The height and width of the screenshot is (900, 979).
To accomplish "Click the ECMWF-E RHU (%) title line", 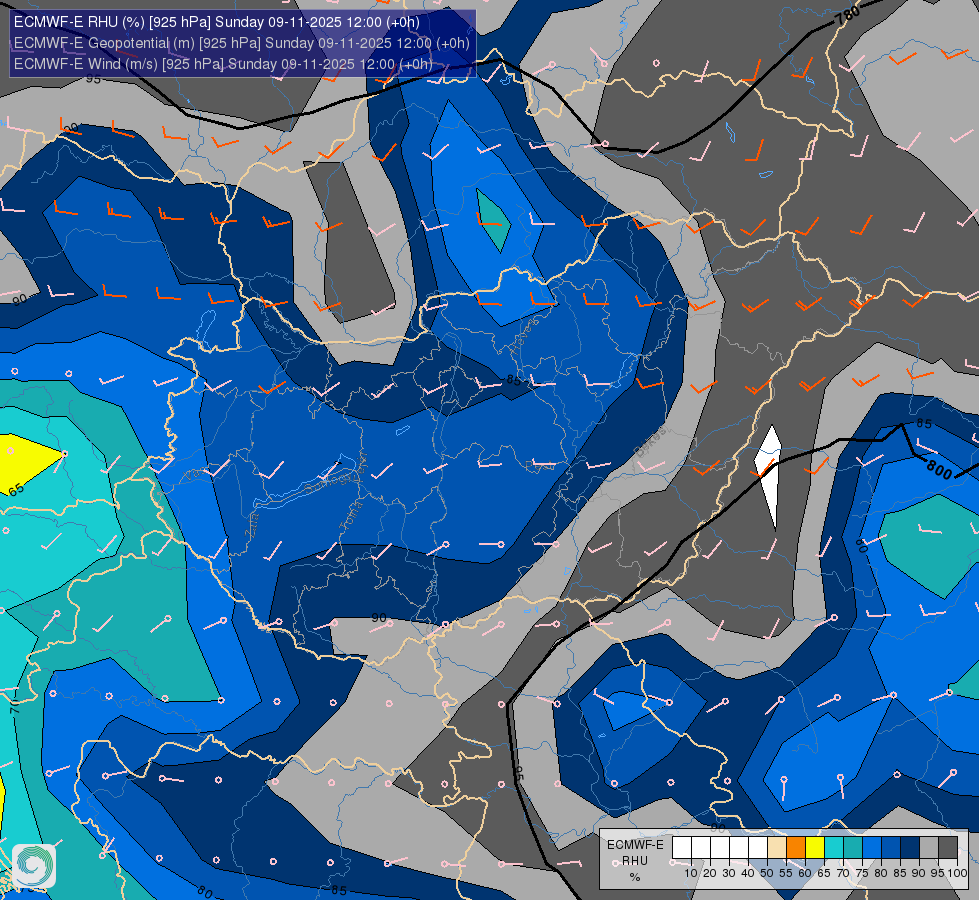I will (x=217, y=22).
